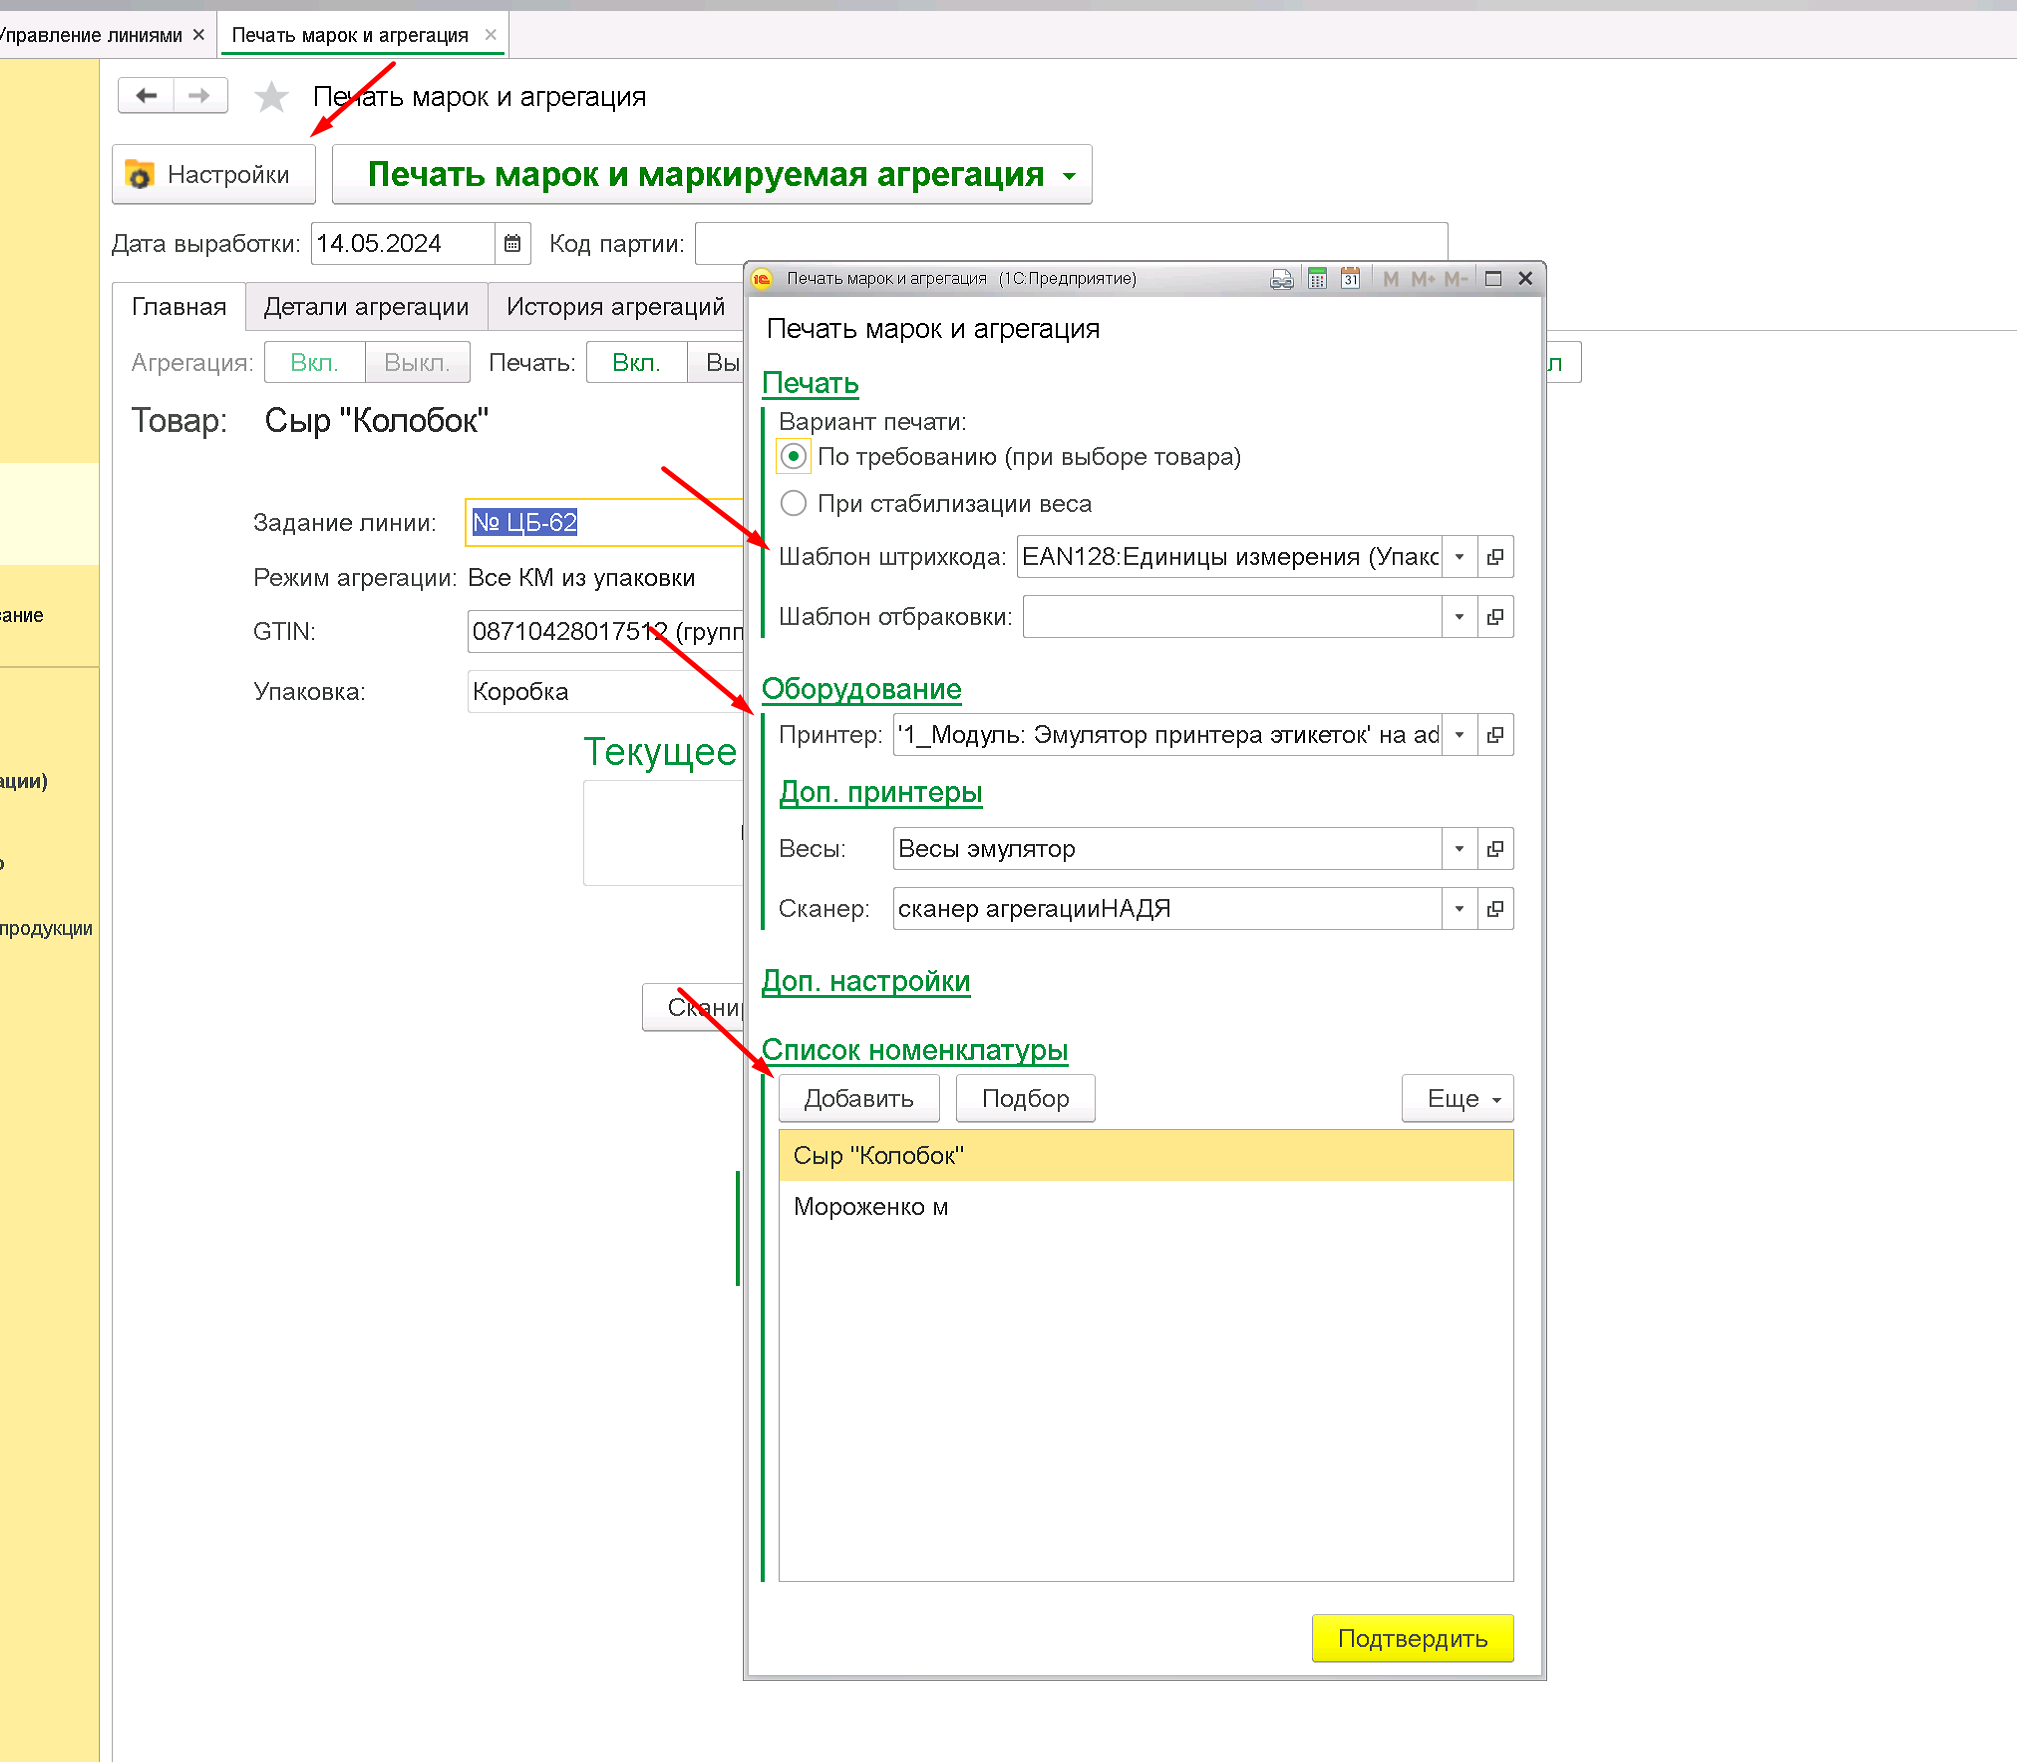Open calendar icon in dialog title bar
Screen dimensions: 2017x1762
coord(1350,279)
